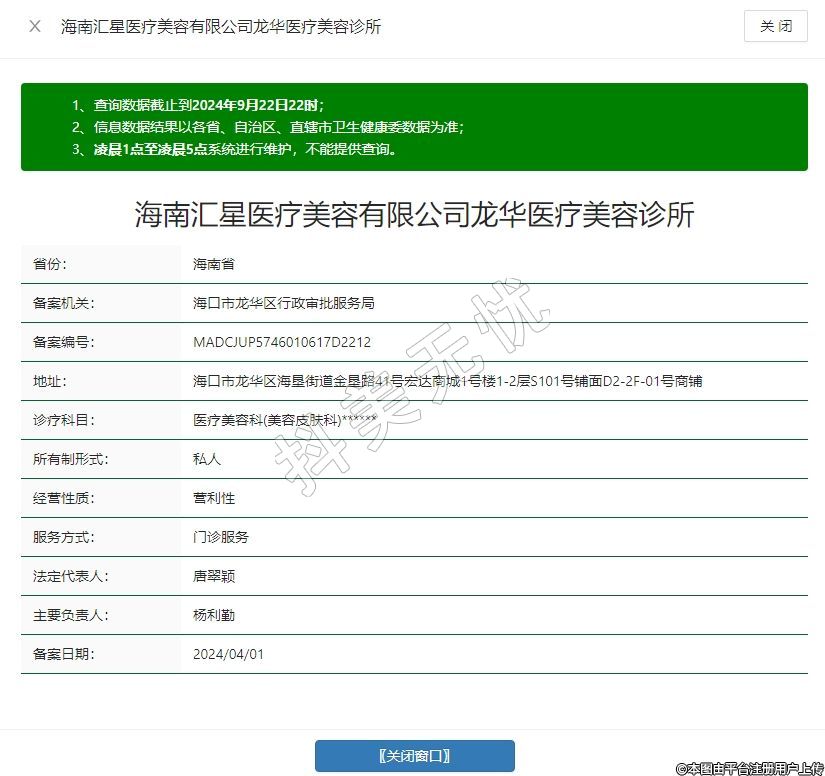Click the 备案编号 row label
825x776 pixels.
tap(63, 342)
